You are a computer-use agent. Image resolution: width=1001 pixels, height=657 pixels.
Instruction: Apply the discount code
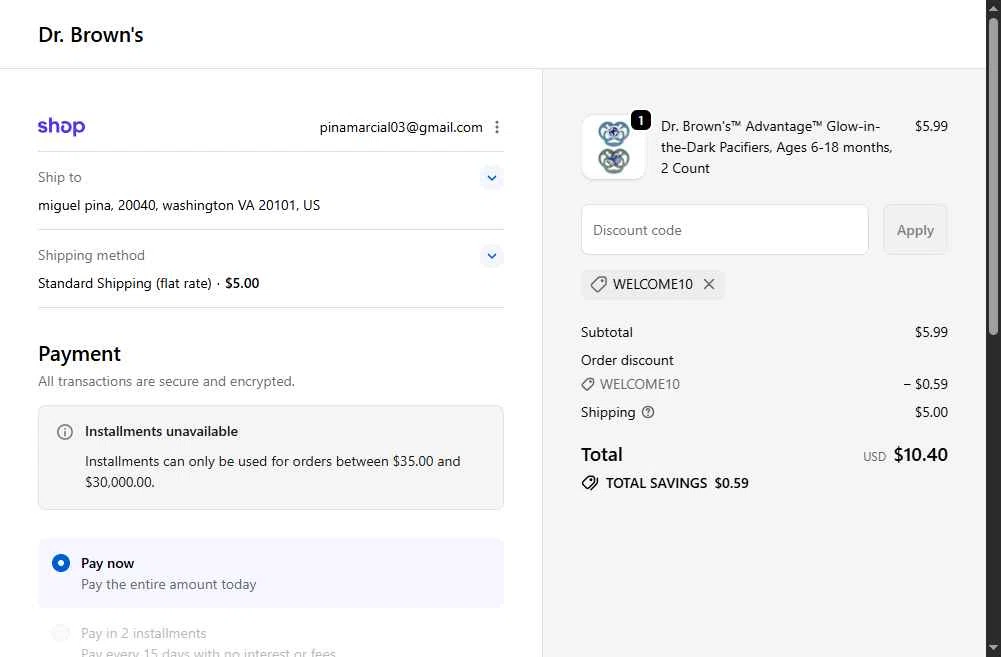pos(915,230)
